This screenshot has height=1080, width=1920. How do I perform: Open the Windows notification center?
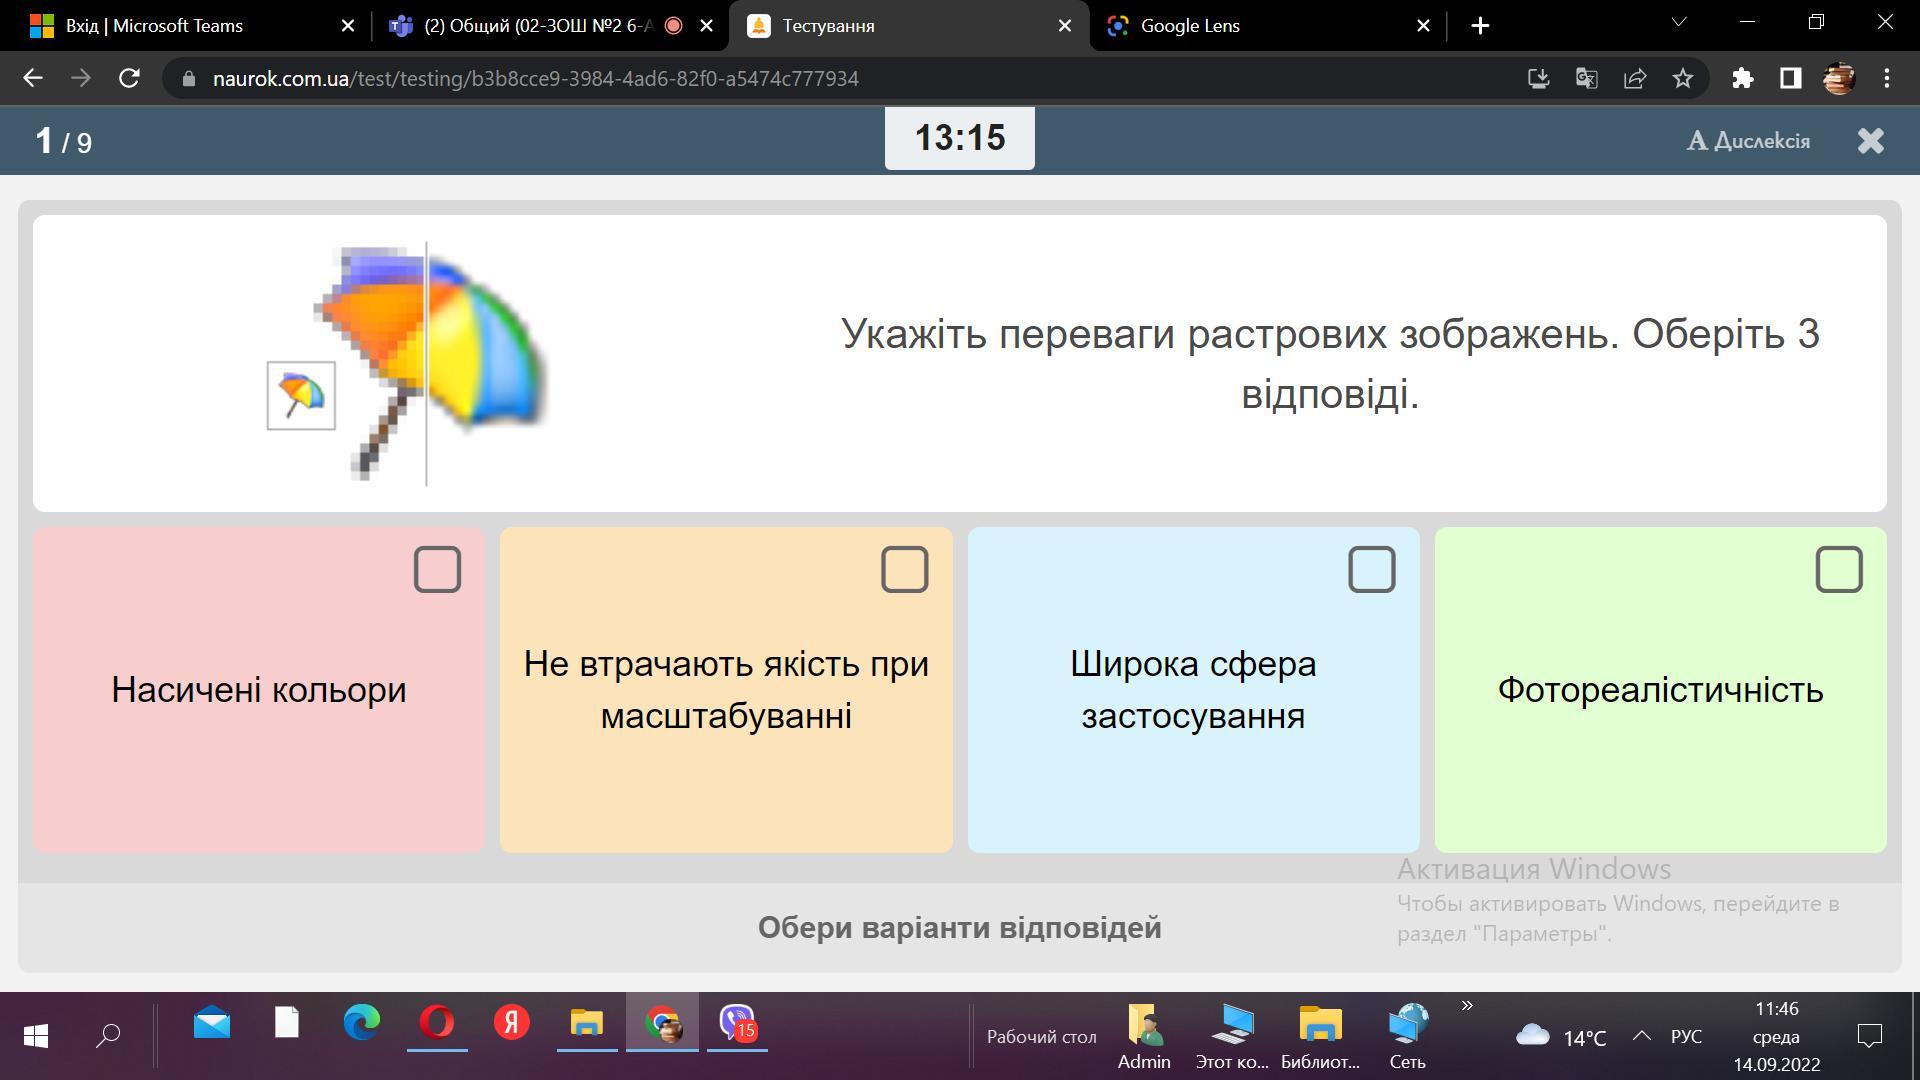(1869, 1037)
